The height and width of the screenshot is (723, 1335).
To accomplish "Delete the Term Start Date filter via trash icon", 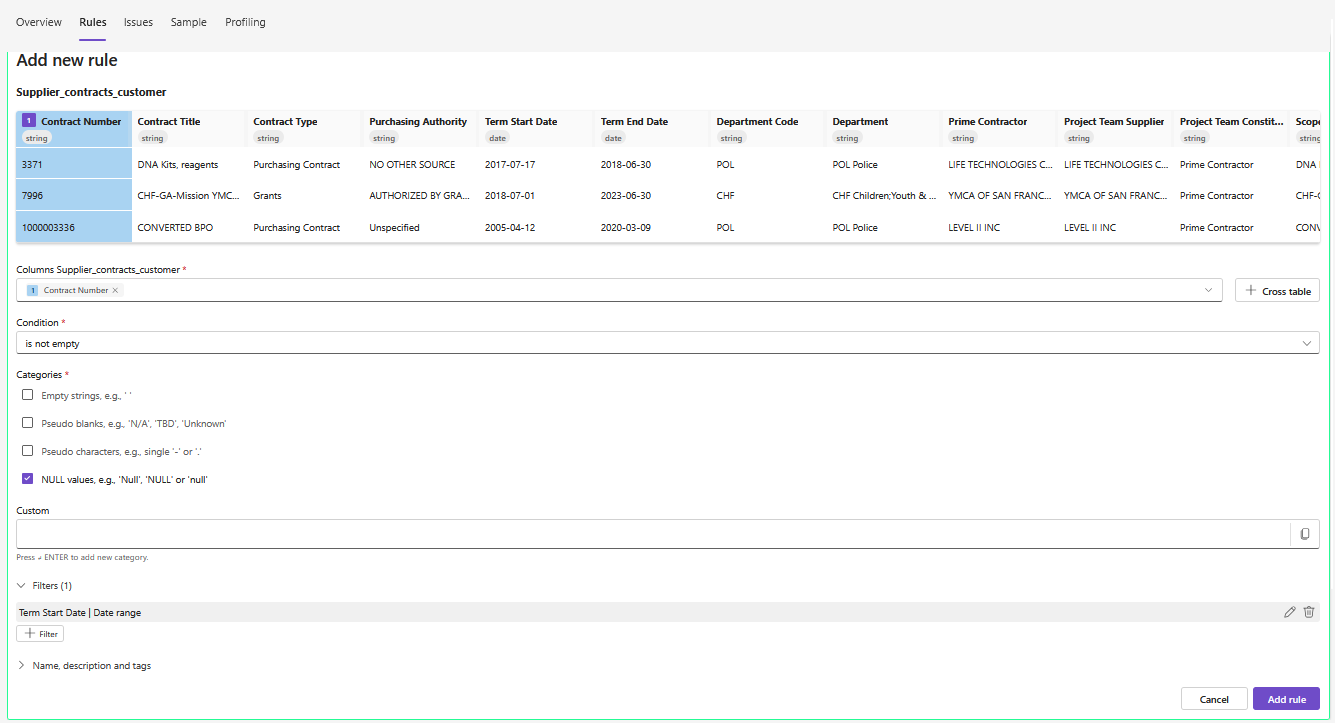I will [1309, 612].
